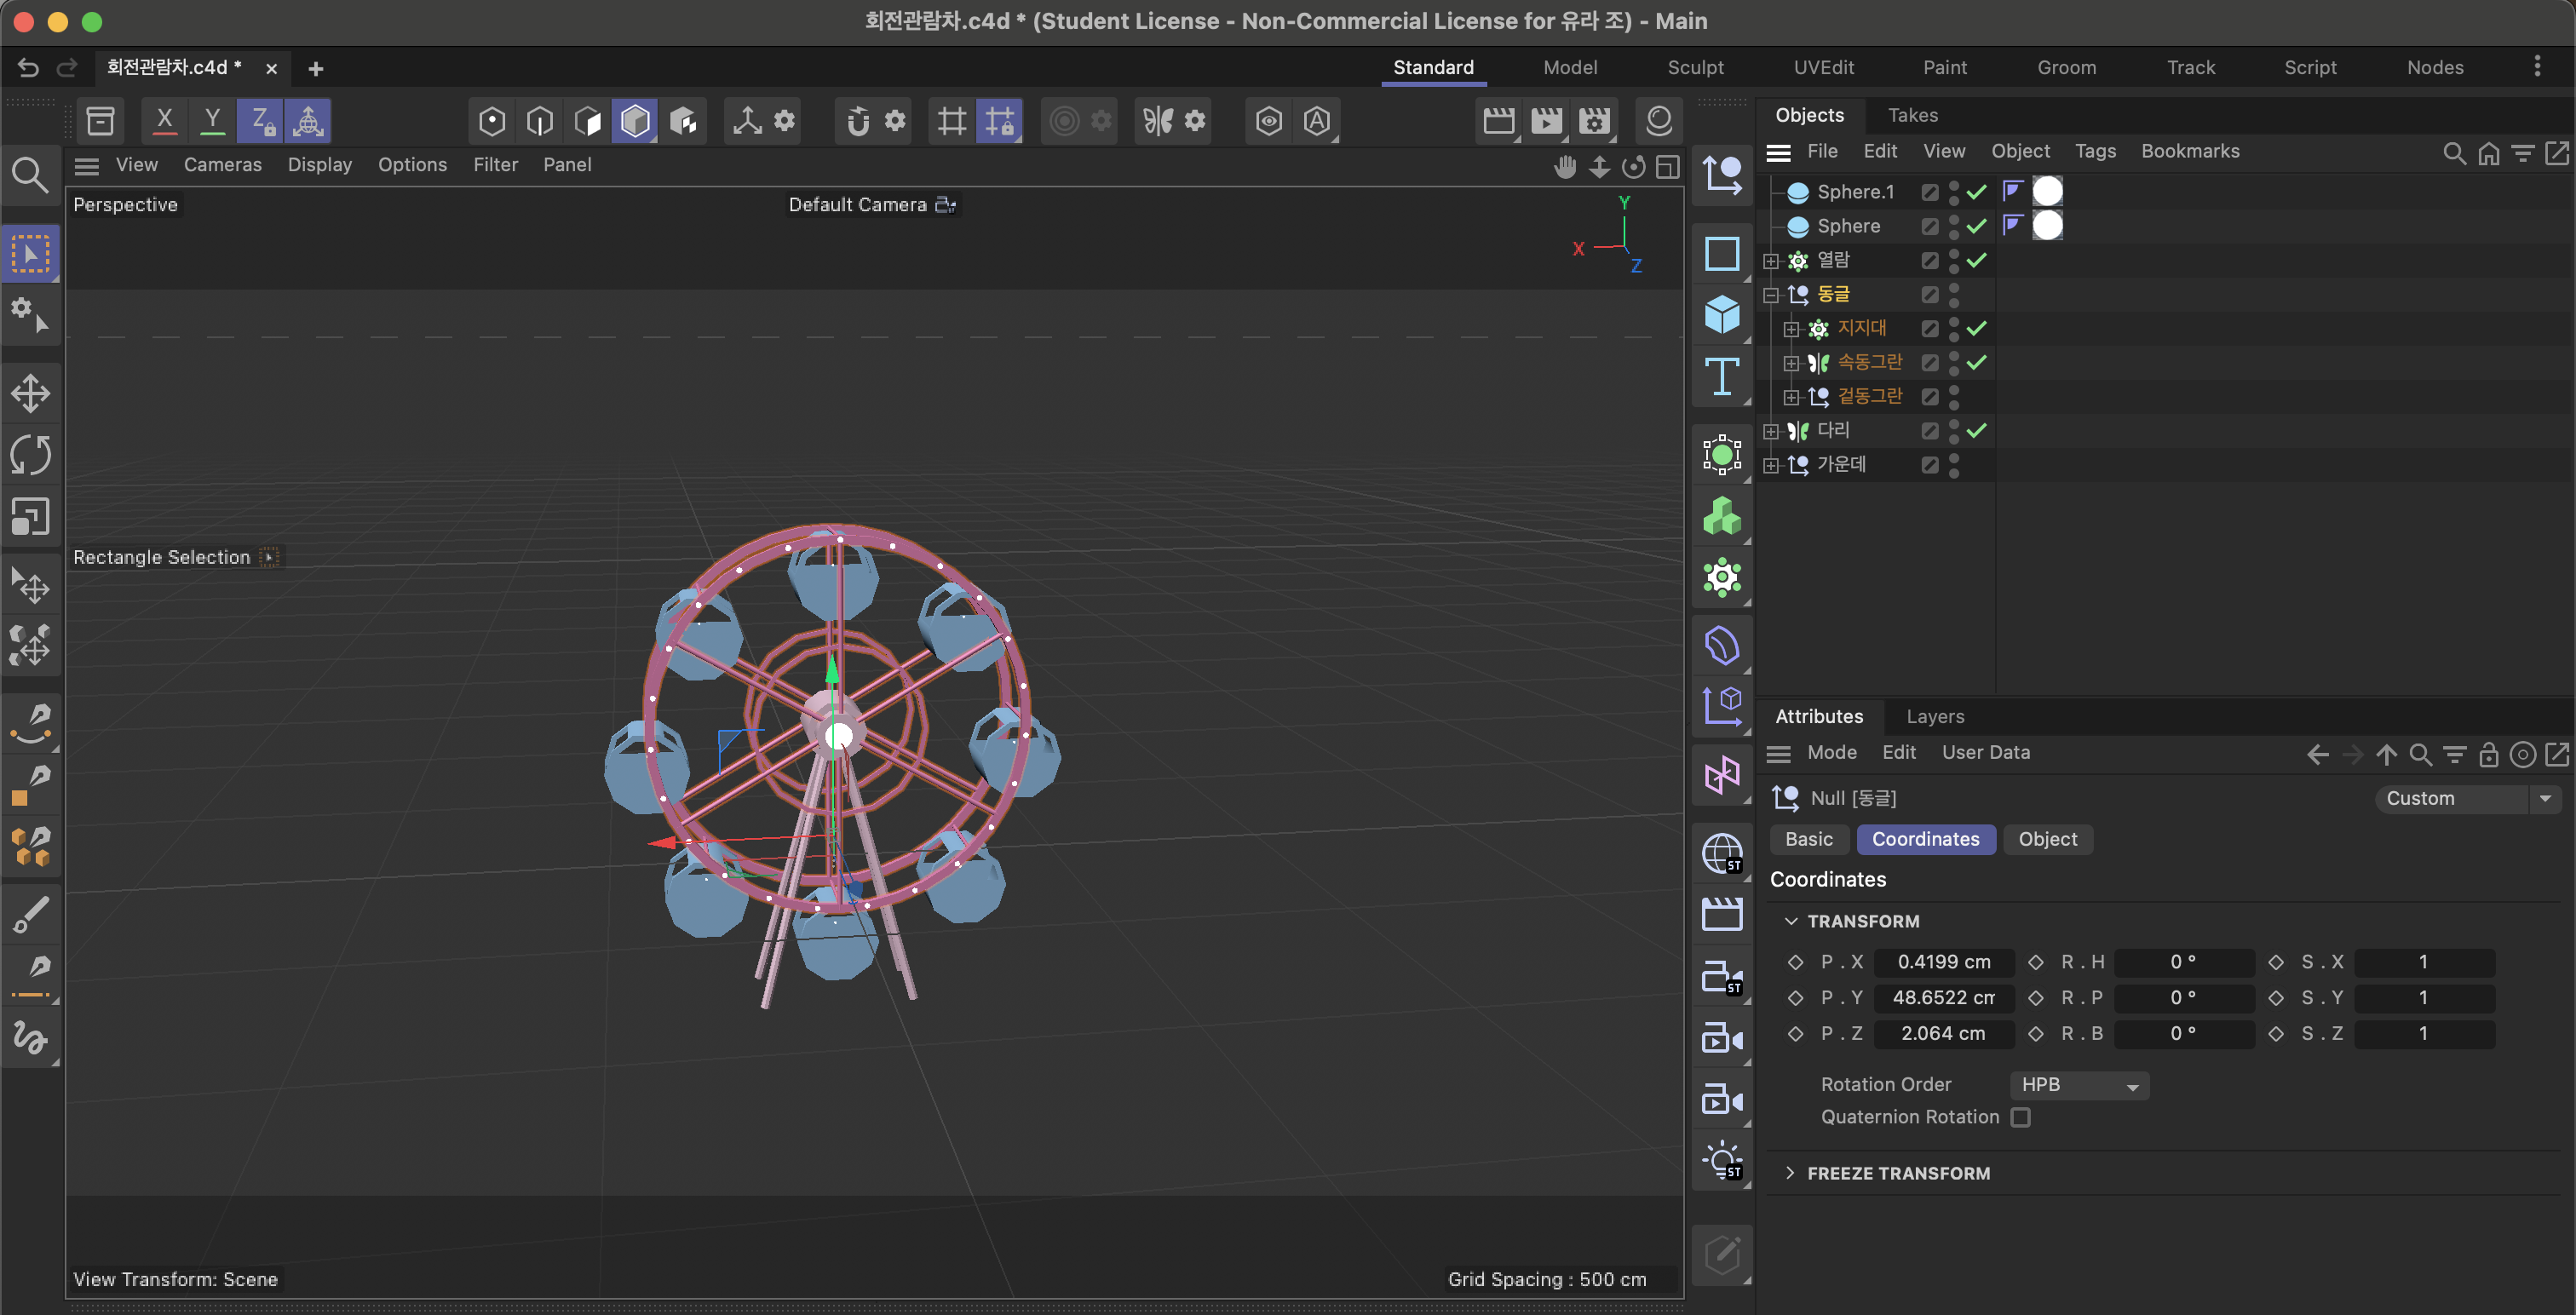The image size is (2576, 1315).
Task: Open a new document tab with plus
Action: (x=315, y=68)
